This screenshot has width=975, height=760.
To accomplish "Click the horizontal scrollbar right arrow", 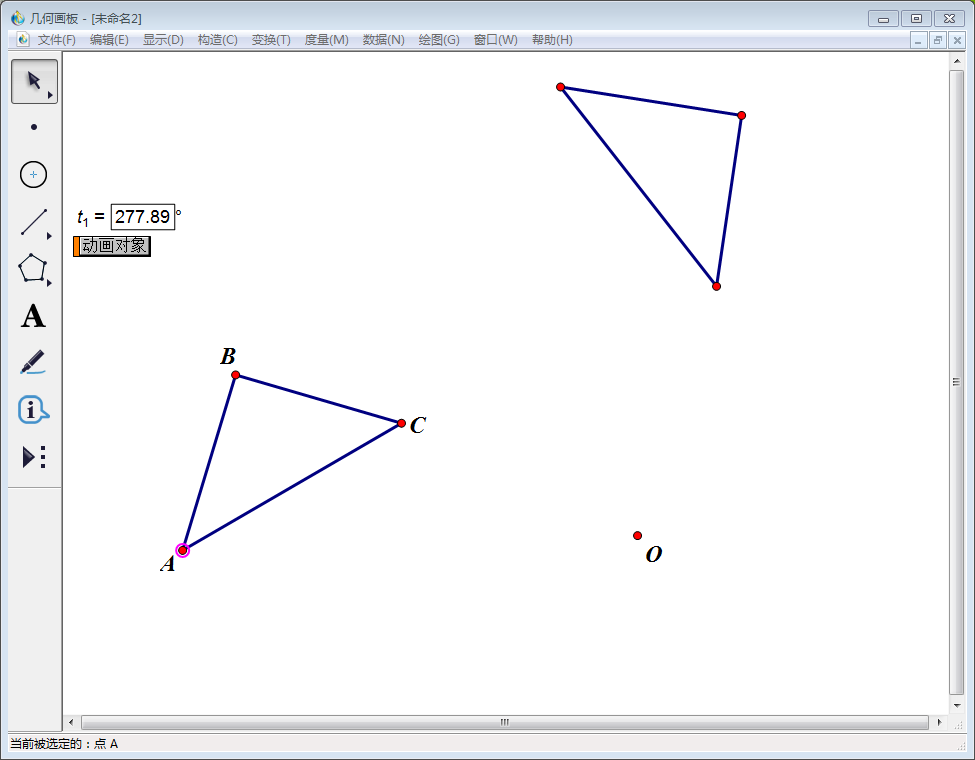I will (939, 722).
